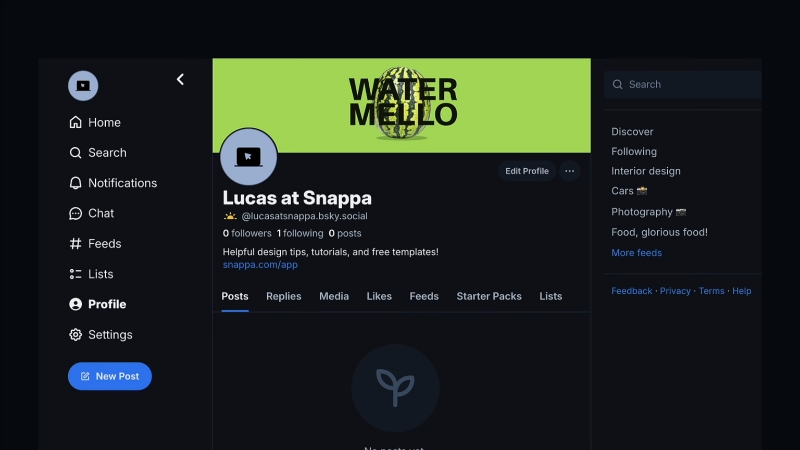Open Home from the sidebar house icon
Image resolution: width=800 pixels, height=450 pixels.
76,122
